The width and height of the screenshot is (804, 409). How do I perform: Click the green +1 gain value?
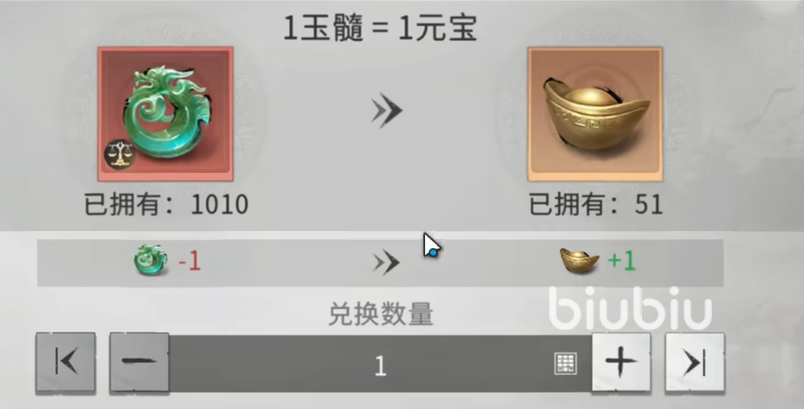tap(621, 261)
